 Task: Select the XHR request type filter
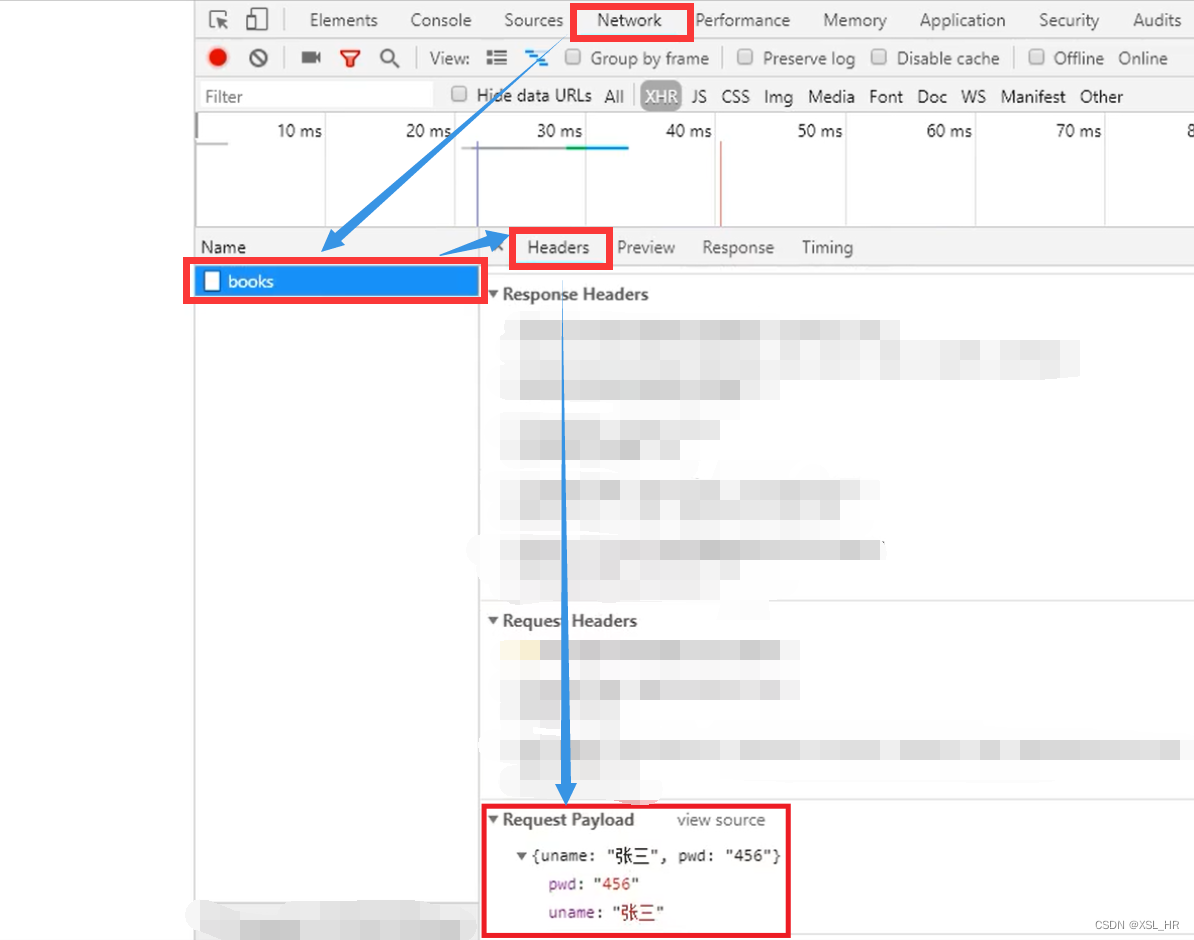(660, 96)
